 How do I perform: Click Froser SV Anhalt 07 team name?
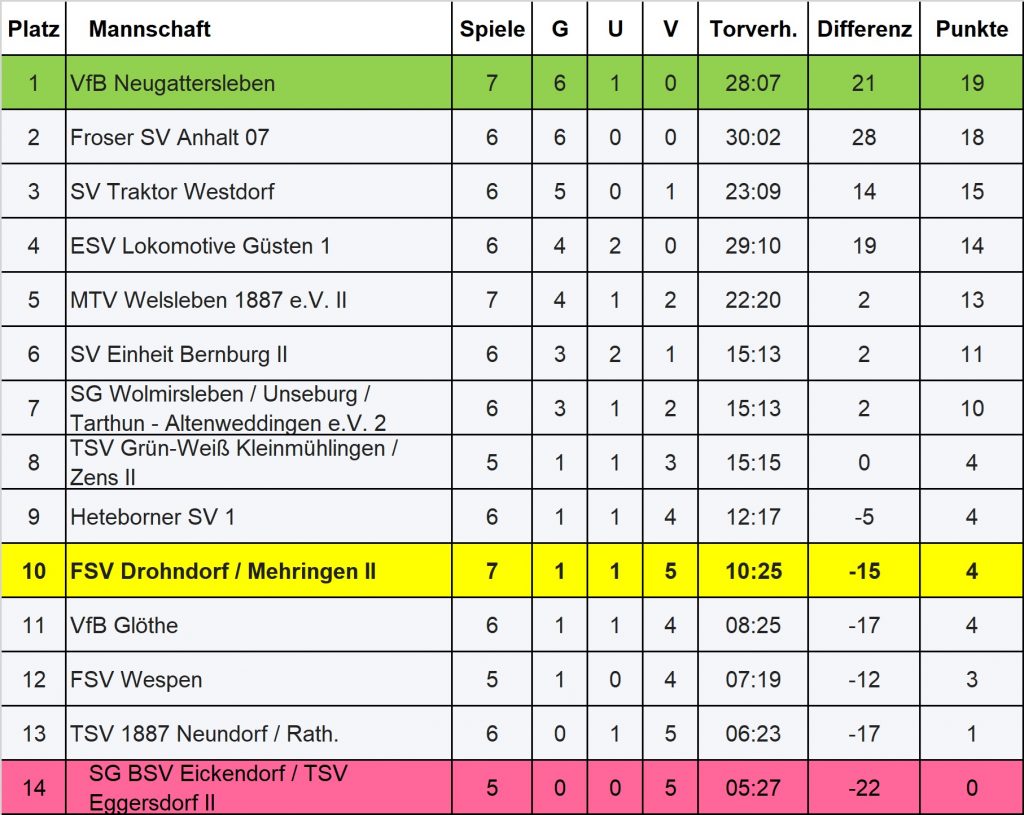coord(169,137)
